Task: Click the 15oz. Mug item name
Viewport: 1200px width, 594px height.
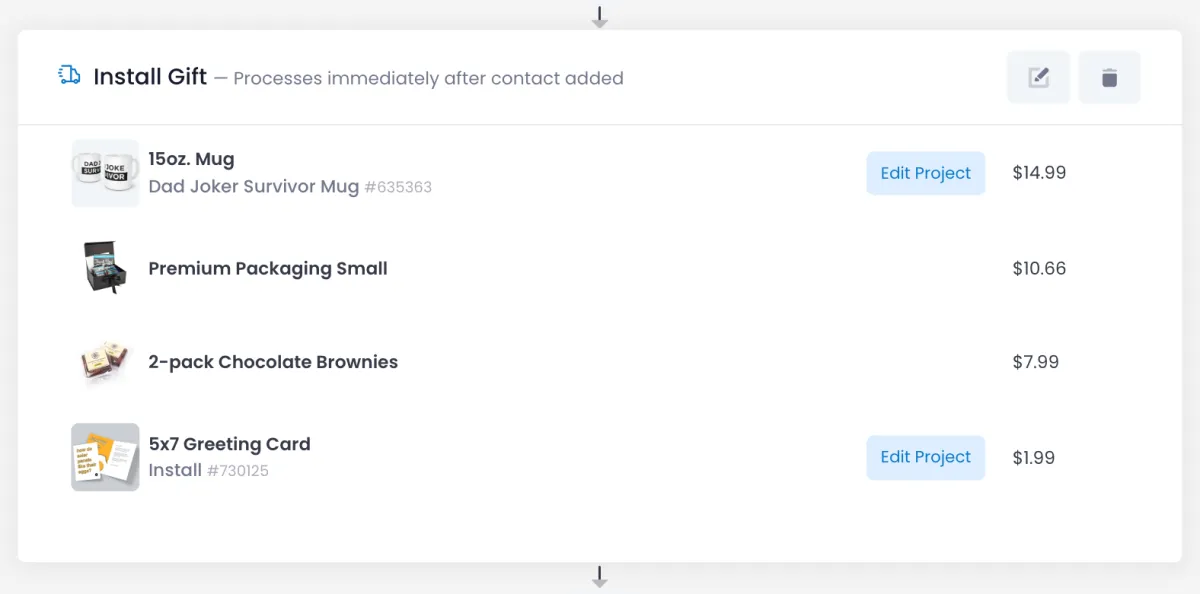Action: [191, 159]
